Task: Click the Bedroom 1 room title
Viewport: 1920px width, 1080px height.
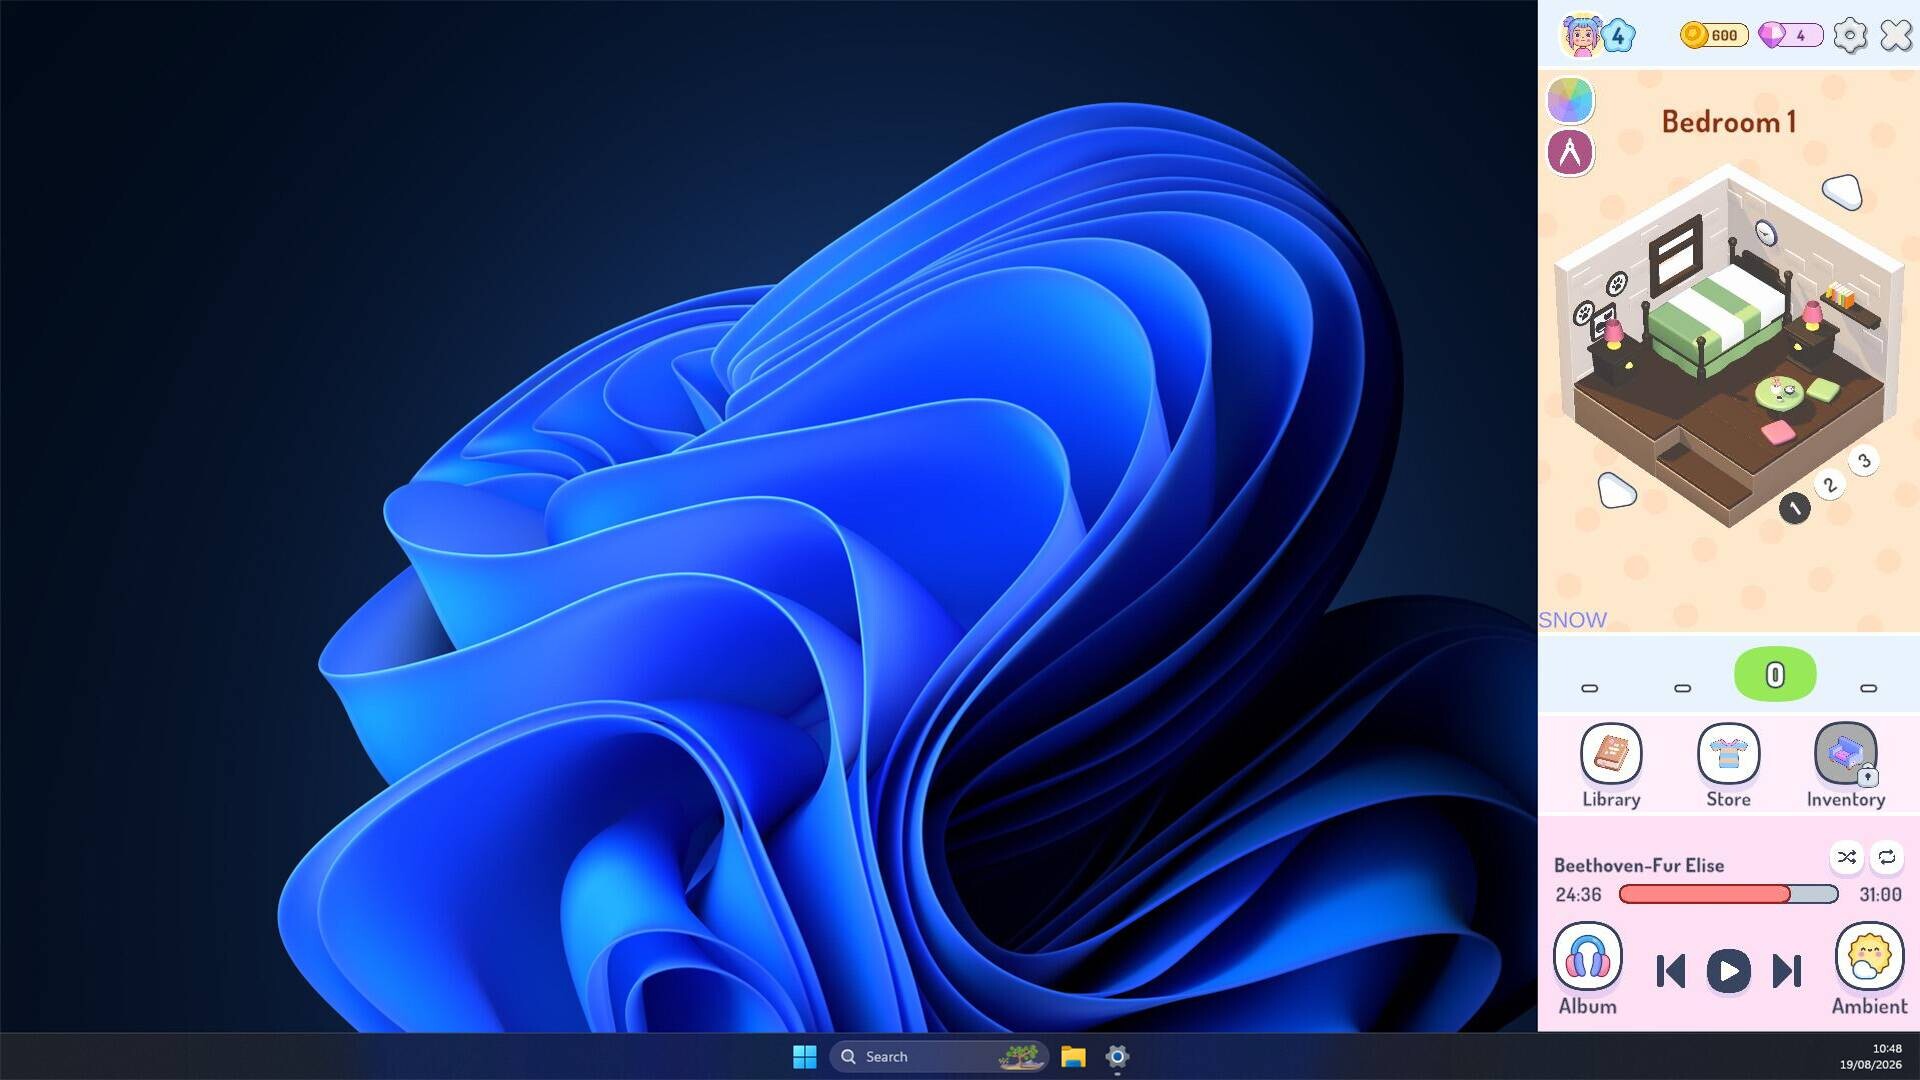Action: pos(1729,122)
